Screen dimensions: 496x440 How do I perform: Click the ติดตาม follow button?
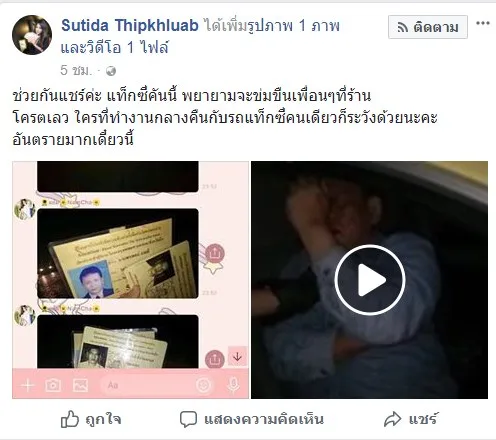428,27
